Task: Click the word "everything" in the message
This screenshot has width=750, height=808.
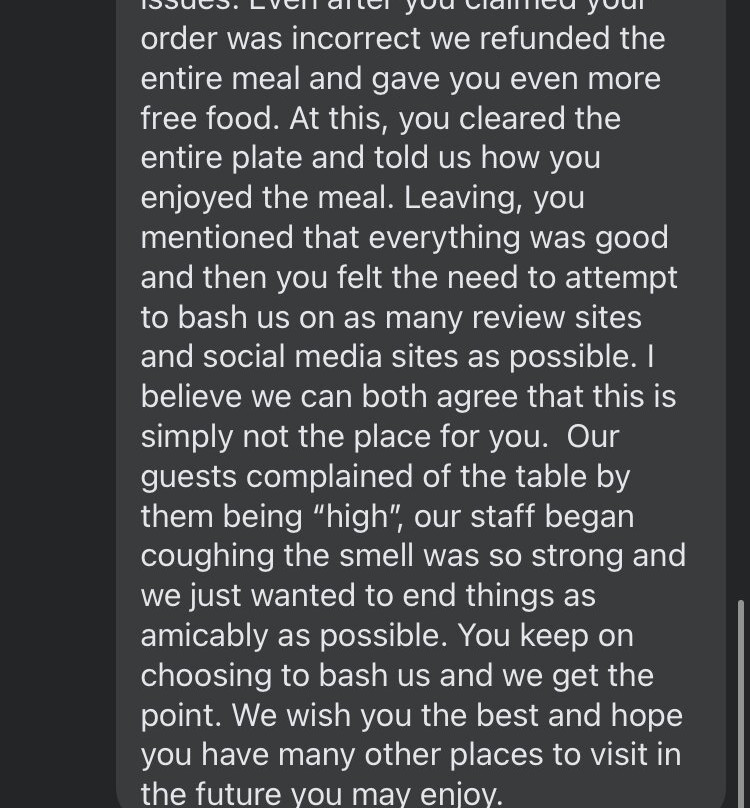Action: pos(444,238)
